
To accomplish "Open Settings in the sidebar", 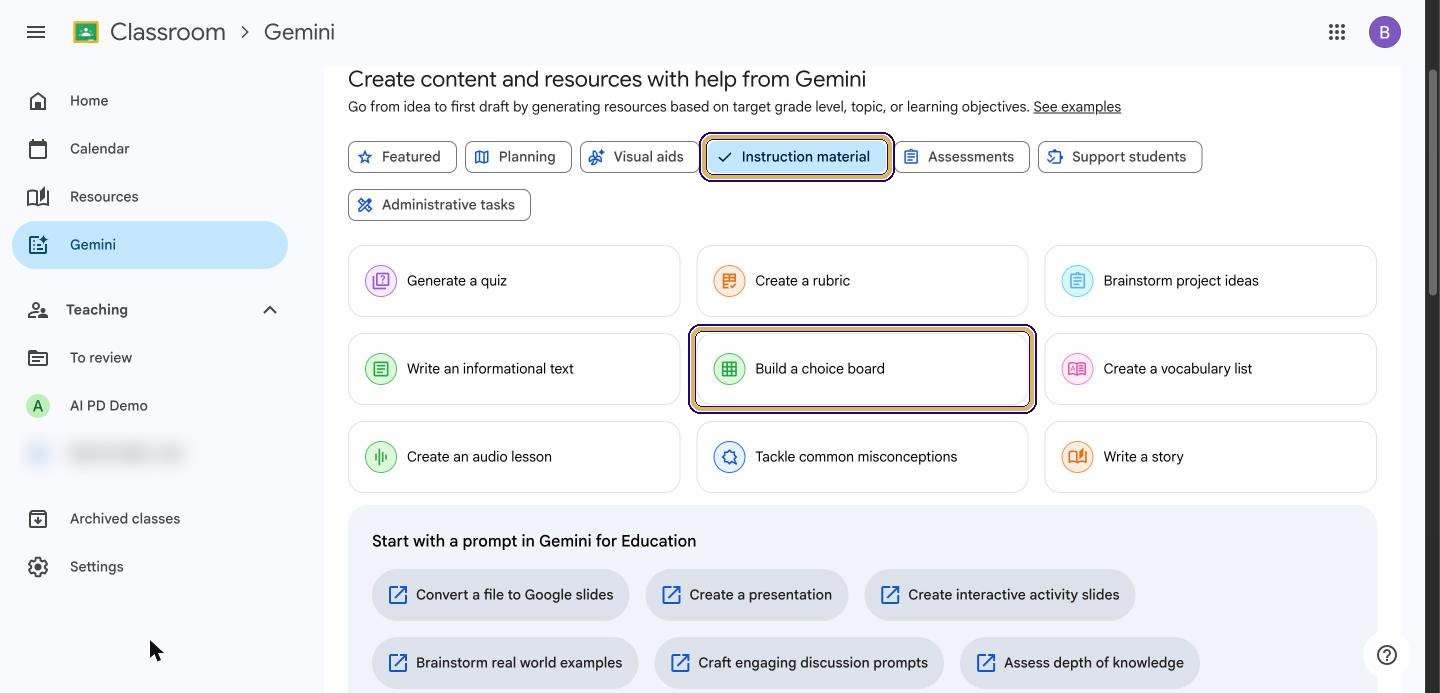I will point(150,567).
